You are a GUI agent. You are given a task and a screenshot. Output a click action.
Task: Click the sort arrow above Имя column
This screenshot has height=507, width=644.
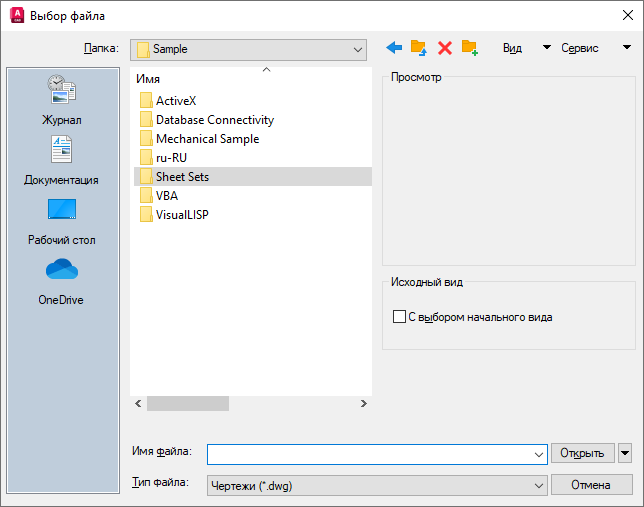(267, 70)
